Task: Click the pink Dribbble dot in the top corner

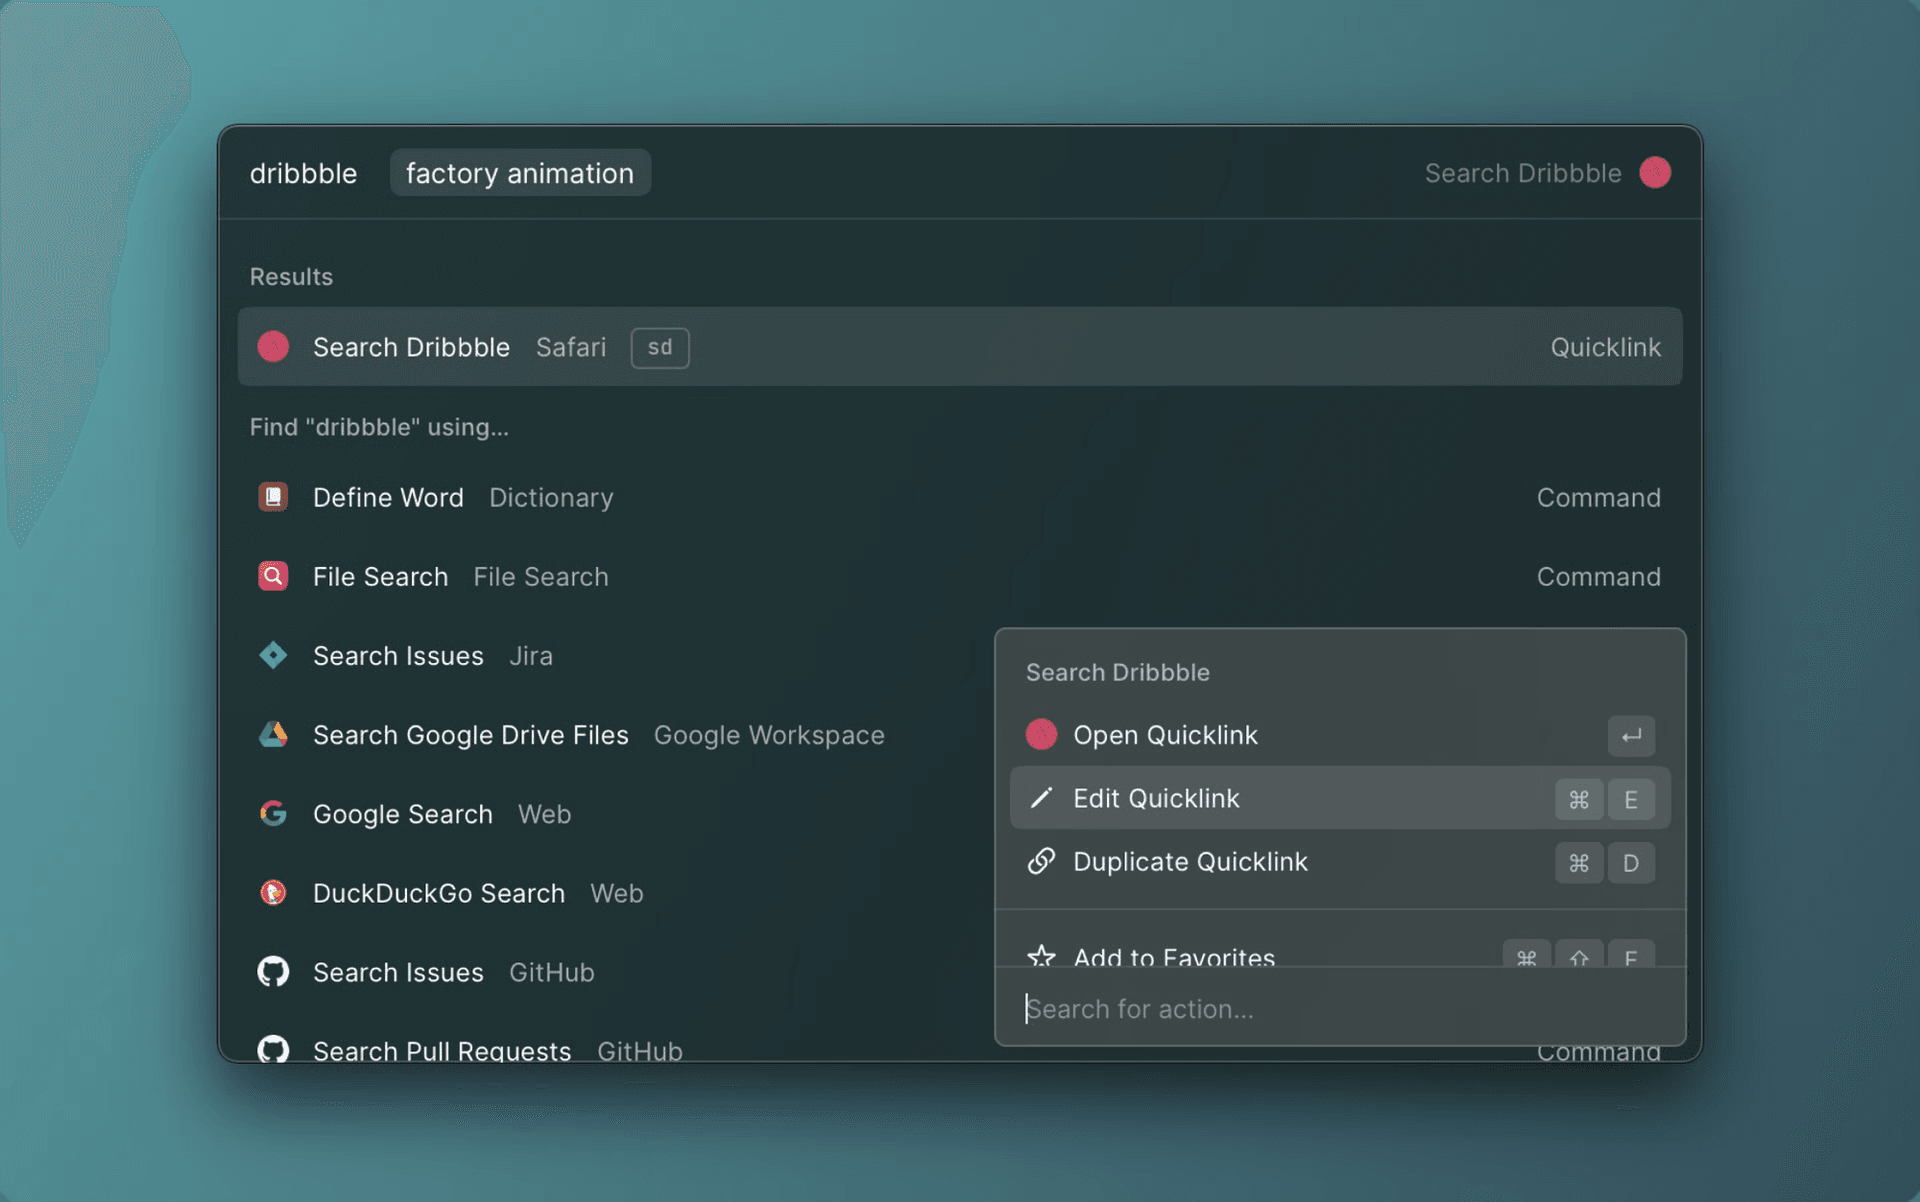Action: point(1656,172)
